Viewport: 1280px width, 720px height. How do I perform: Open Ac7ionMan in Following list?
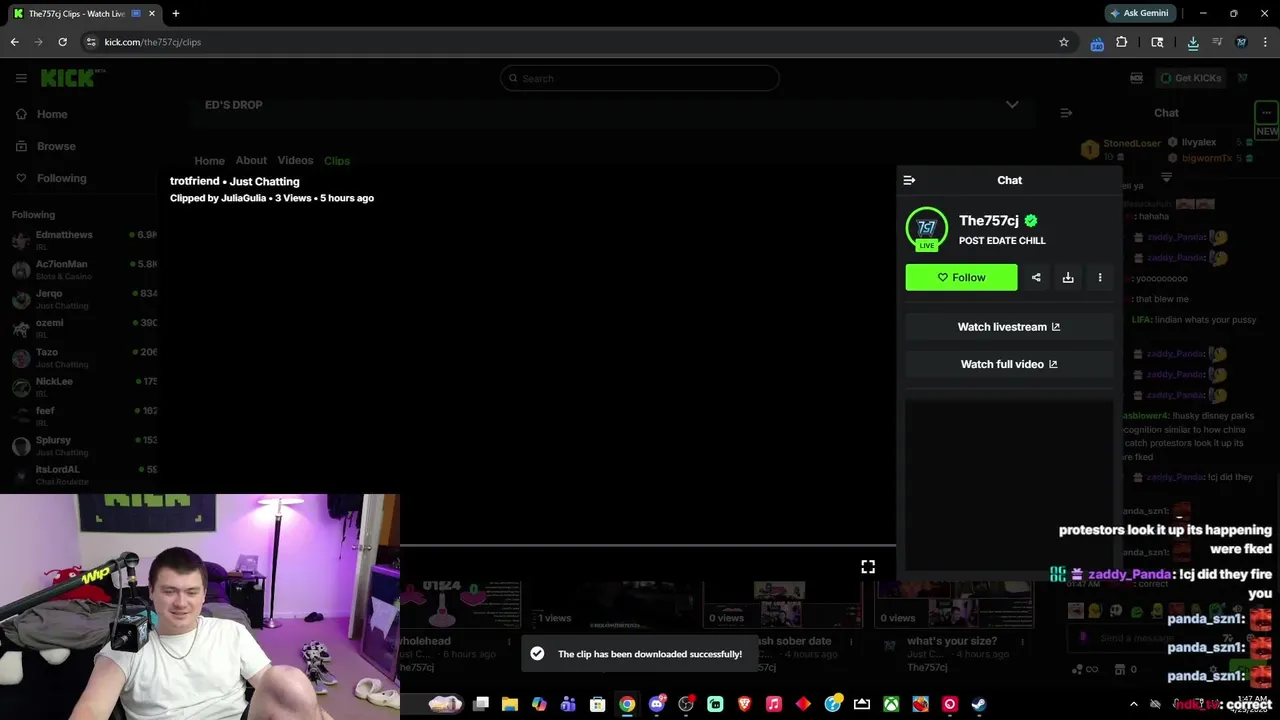tap(84, 269)
